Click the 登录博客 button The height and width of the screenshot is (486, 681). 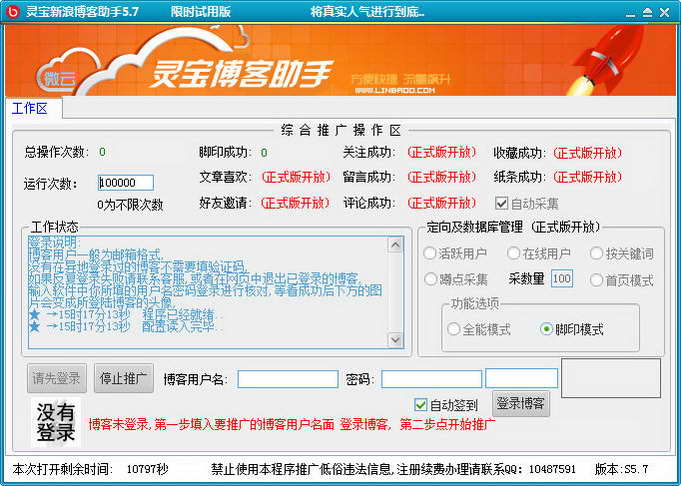pyautogui.click(x=520, y=404)
